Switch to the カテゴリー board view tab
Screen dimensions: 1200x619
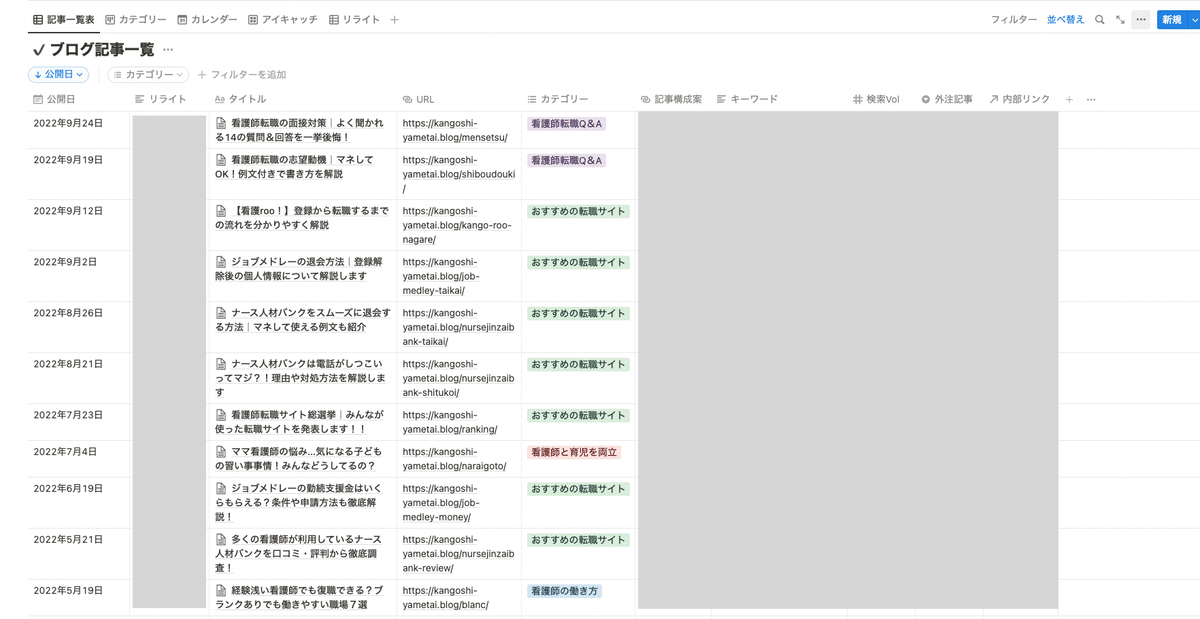tap(136, 19)
